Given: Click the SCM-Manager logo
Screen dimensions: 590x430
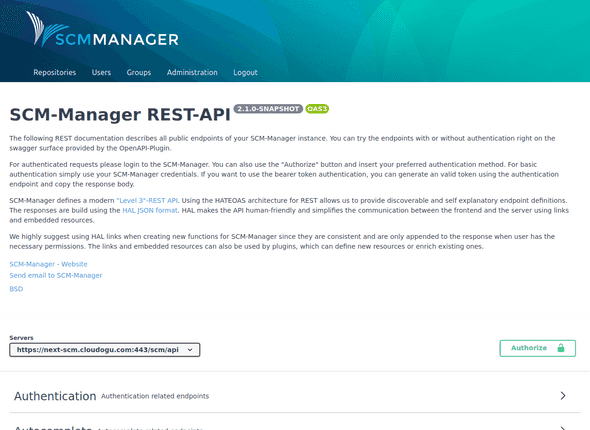Looking at the screenshot, I should point(102,29).
